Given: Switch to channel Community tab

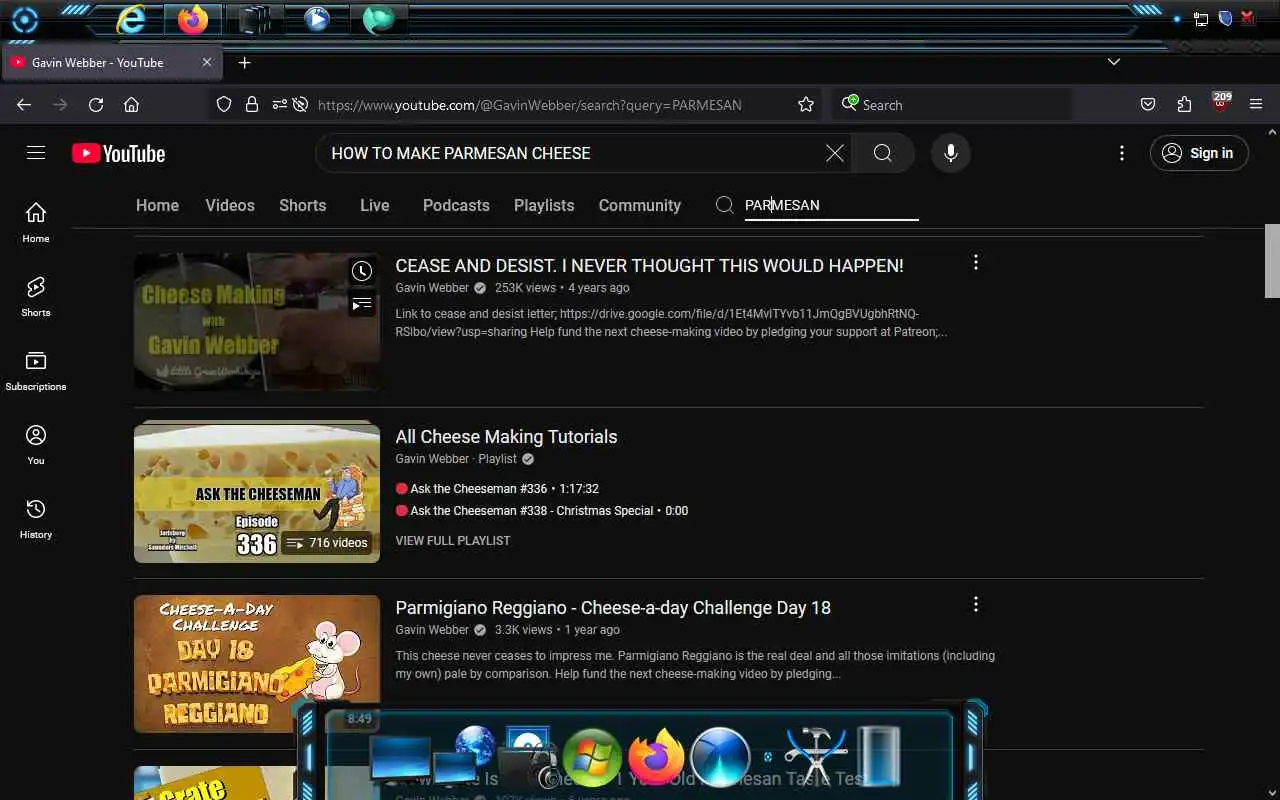Looking at the screenshot, I should (640, 205).
